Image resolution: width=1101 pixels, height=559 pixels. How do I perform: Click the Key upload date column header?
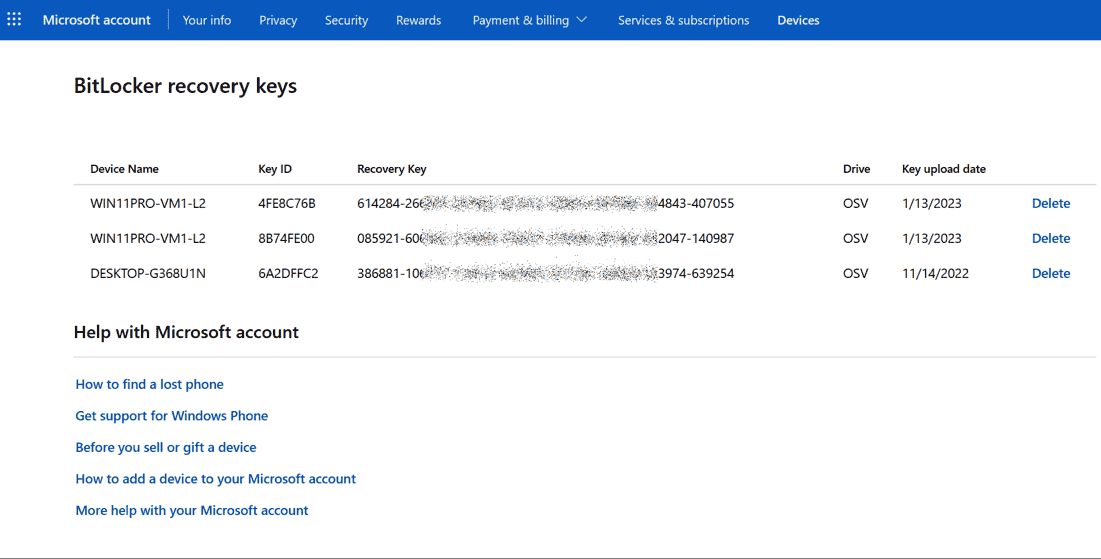[x=943, y=169]
